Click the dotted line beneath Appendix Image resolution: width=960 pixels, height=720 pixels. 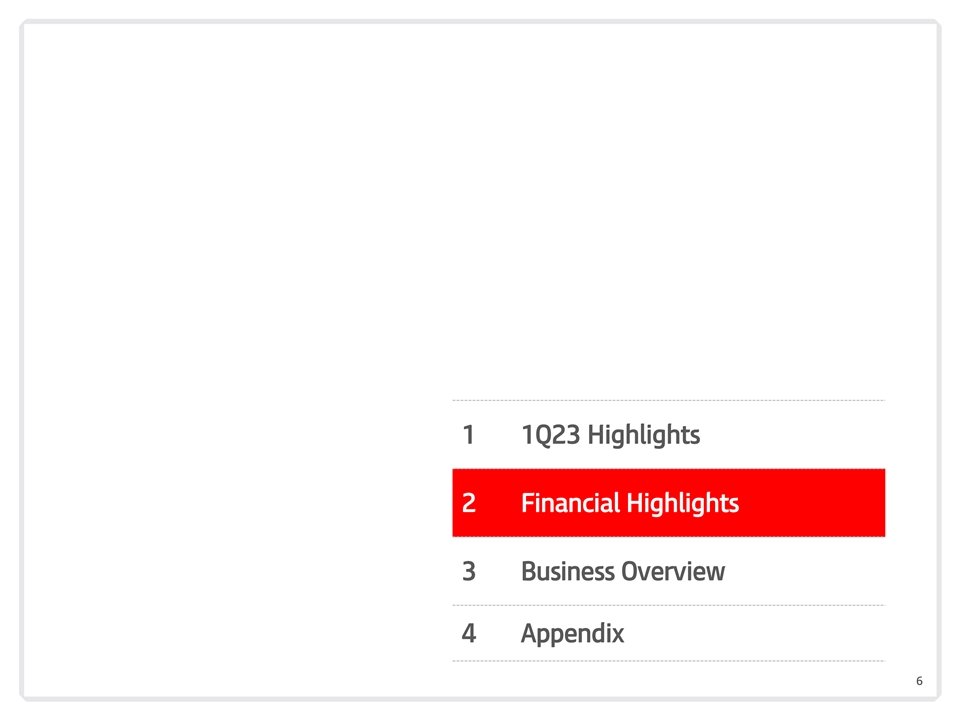[x=669, y=661]
